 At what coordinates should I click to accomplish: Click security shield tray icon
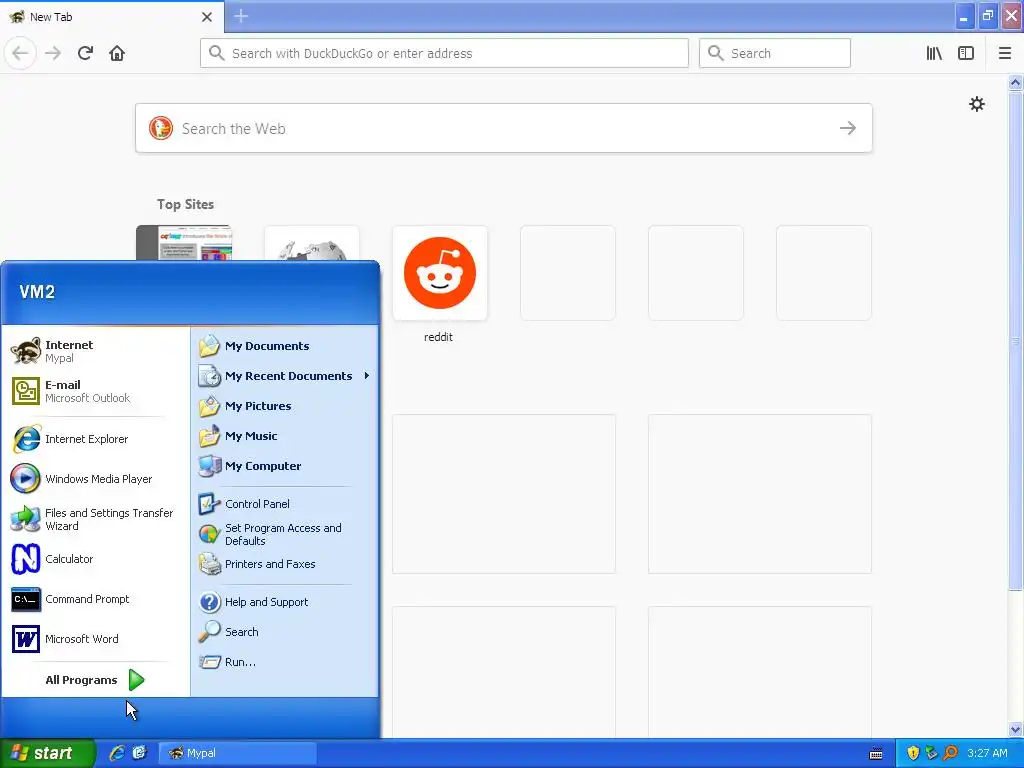[913, 753]
